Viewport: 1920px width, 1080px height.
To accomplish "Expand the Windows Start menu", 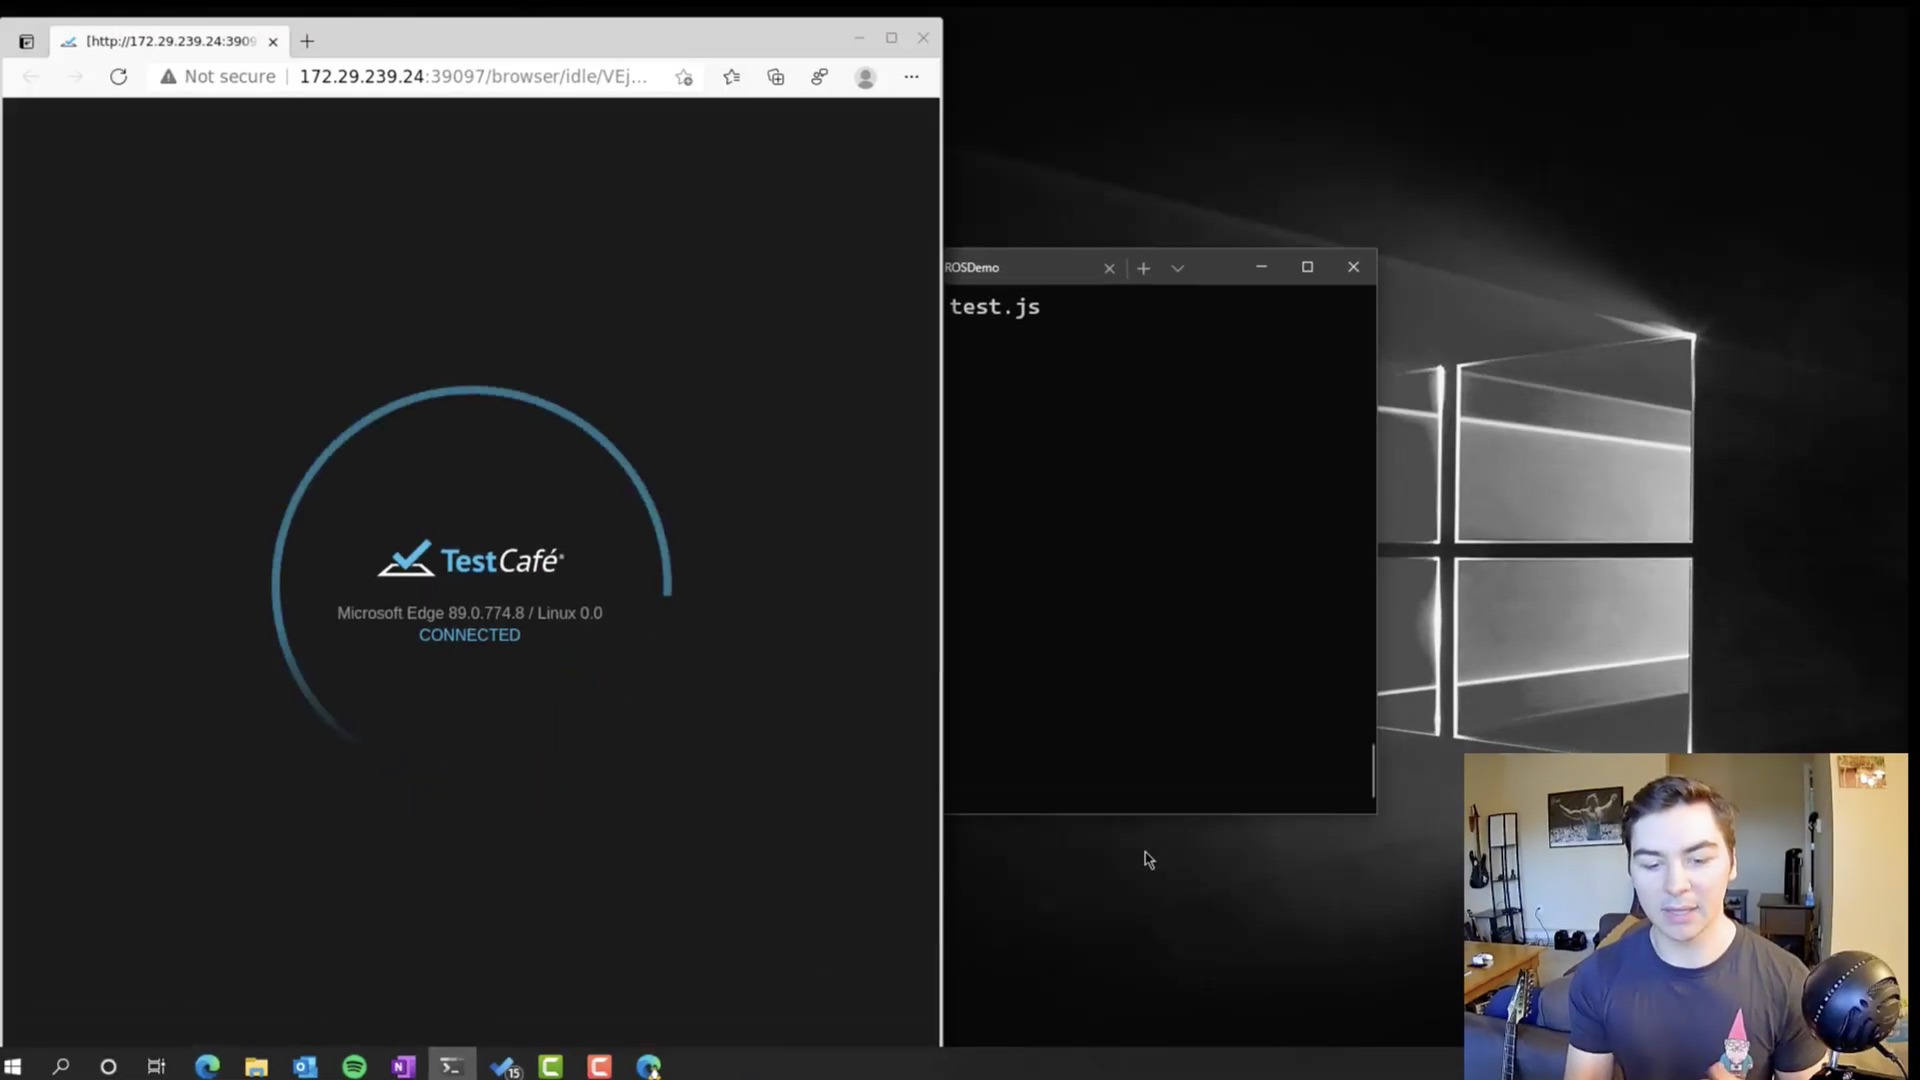I will pyautogui.click(x=15, y=1066).
